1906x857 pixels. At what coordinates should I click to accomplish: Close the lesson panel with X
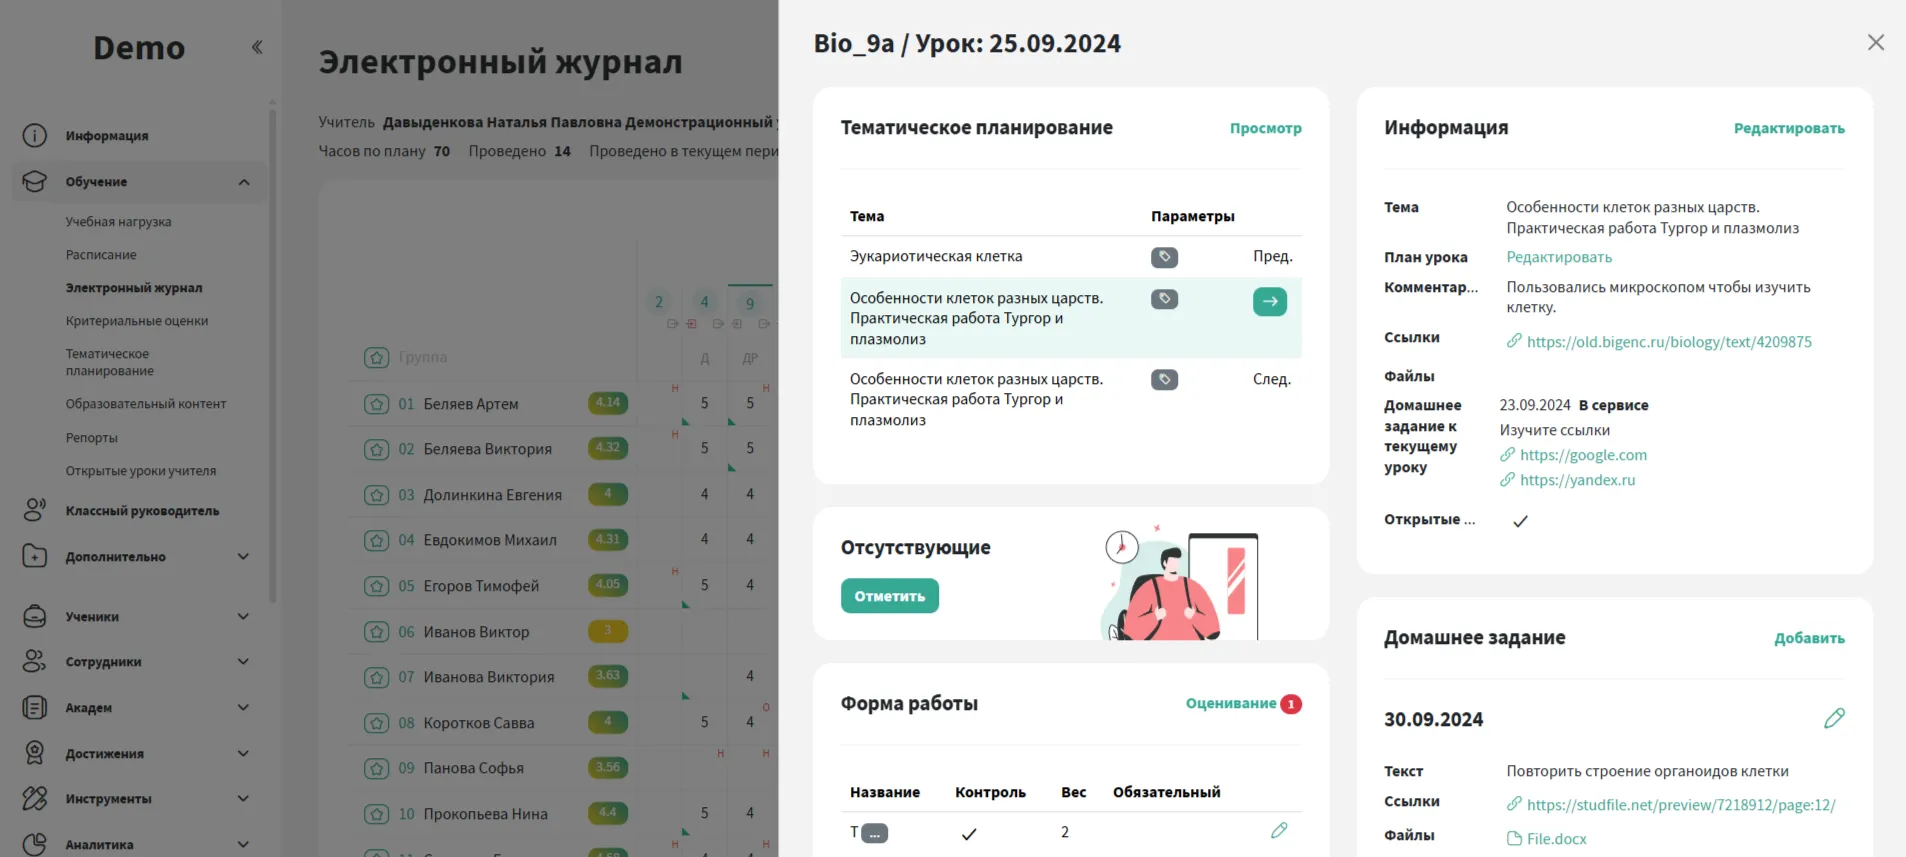[x=1875, y=42]
